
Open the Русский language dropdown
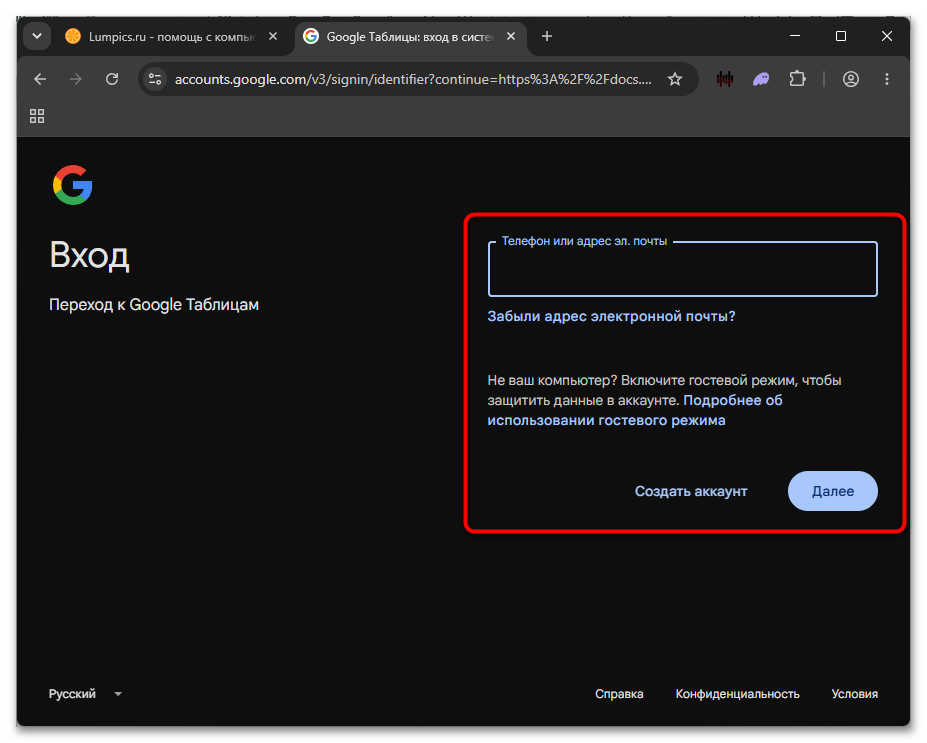click(x=85, y=693)
